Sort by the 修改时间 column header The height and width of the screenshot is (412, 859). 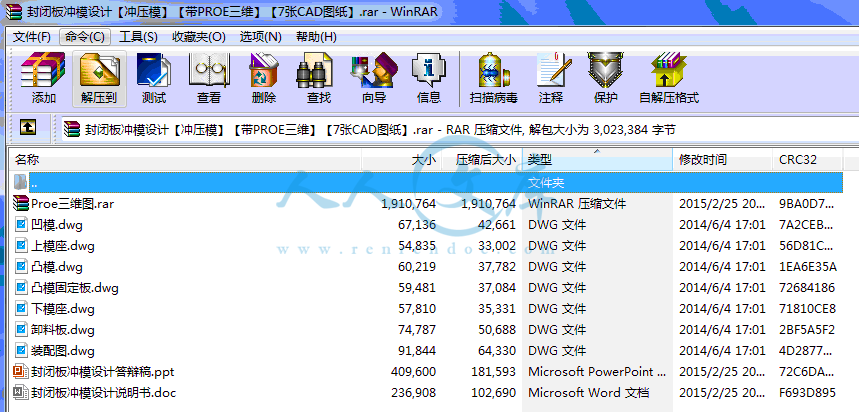pyautogui.click(x=723, y=159)
